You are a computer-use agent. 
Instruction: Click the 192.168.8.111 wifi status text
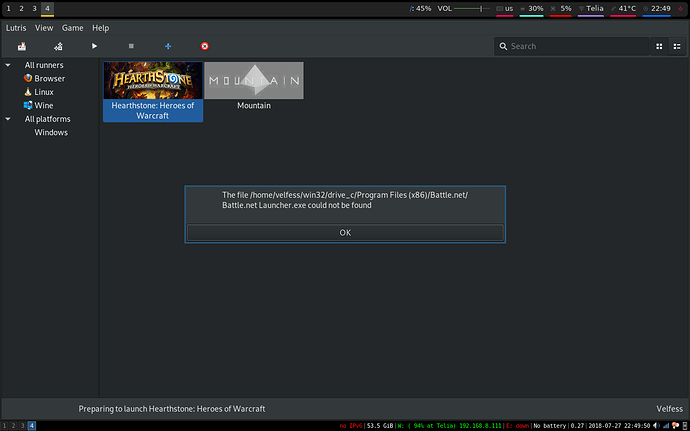tap(481, 426)
